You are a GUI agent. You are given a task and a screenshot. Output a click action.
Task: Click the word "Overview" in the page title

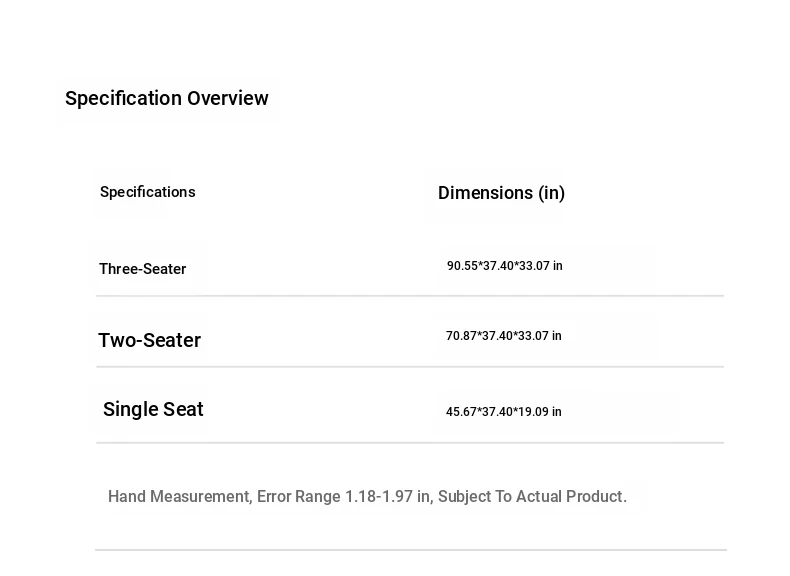coord(228,98)
